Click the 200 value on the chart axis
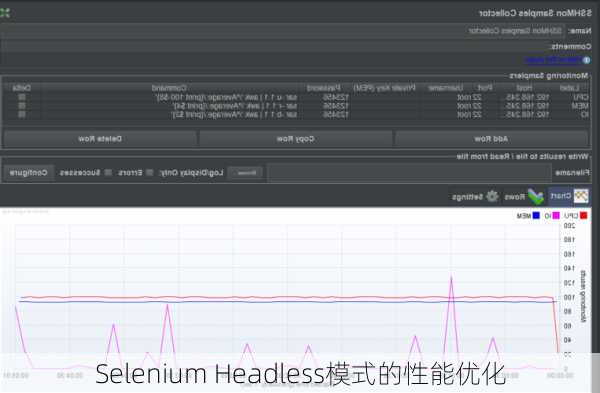The image size is (600, 393). click(569, 226)
